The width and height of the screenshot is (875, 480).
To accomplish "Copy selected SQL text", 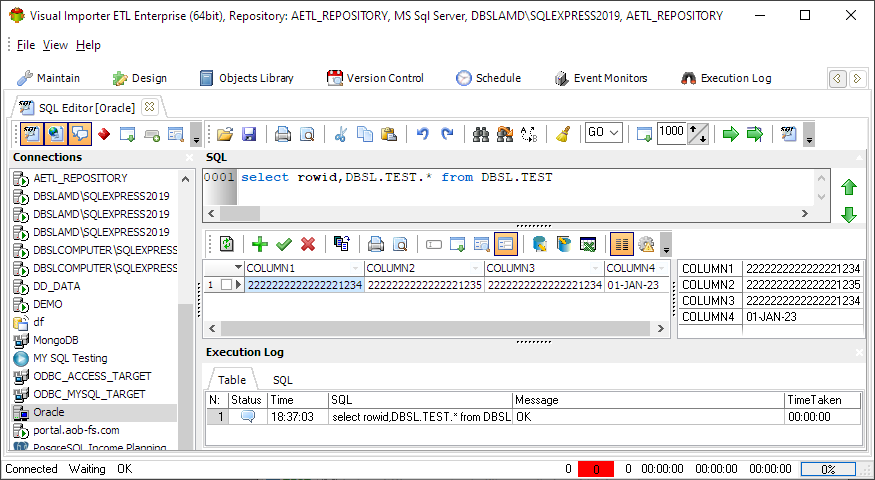I will (365, 134).
